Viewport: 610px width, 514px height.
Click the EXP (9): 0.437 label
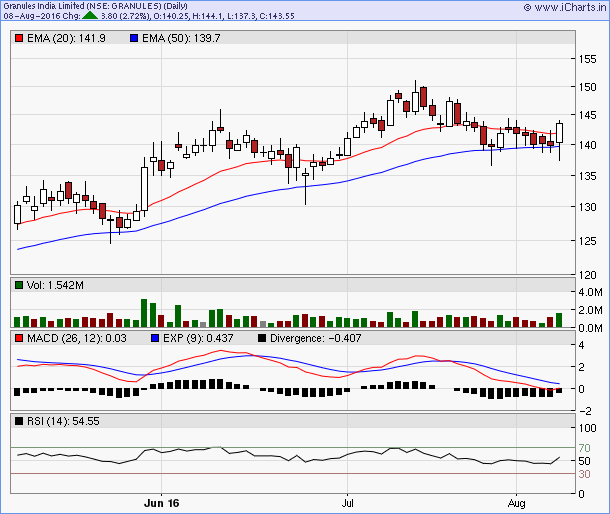click(x=198, y=338)
